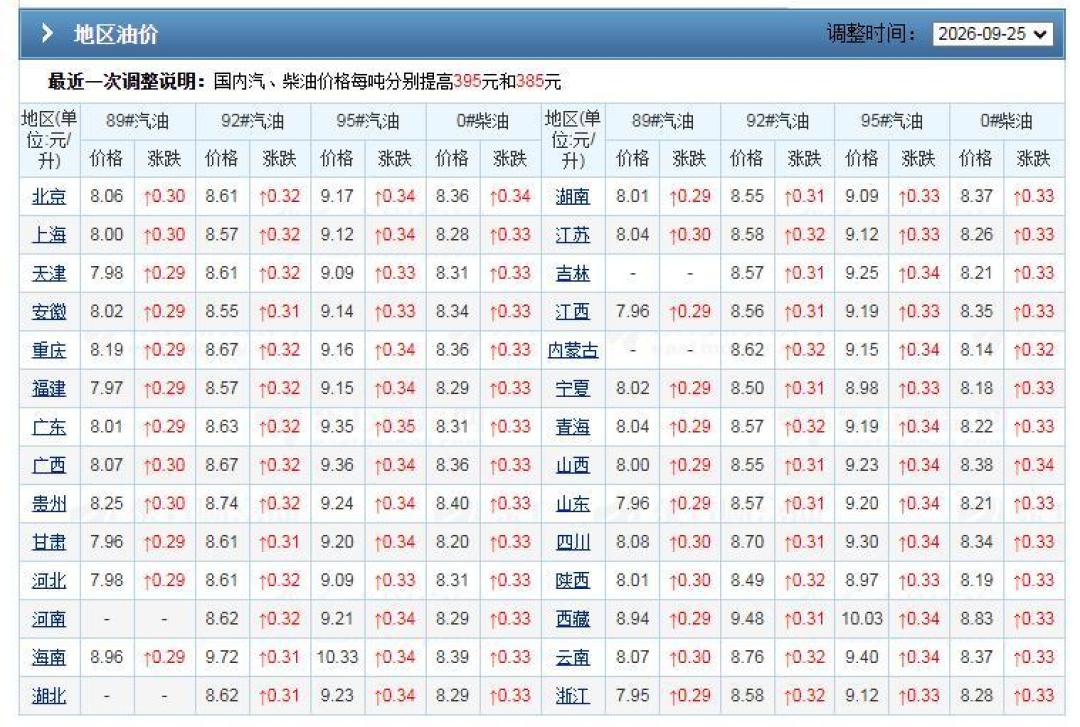
Task: Click 北京 0# diesel change value 0.34
Action: (x=510, y=197)
